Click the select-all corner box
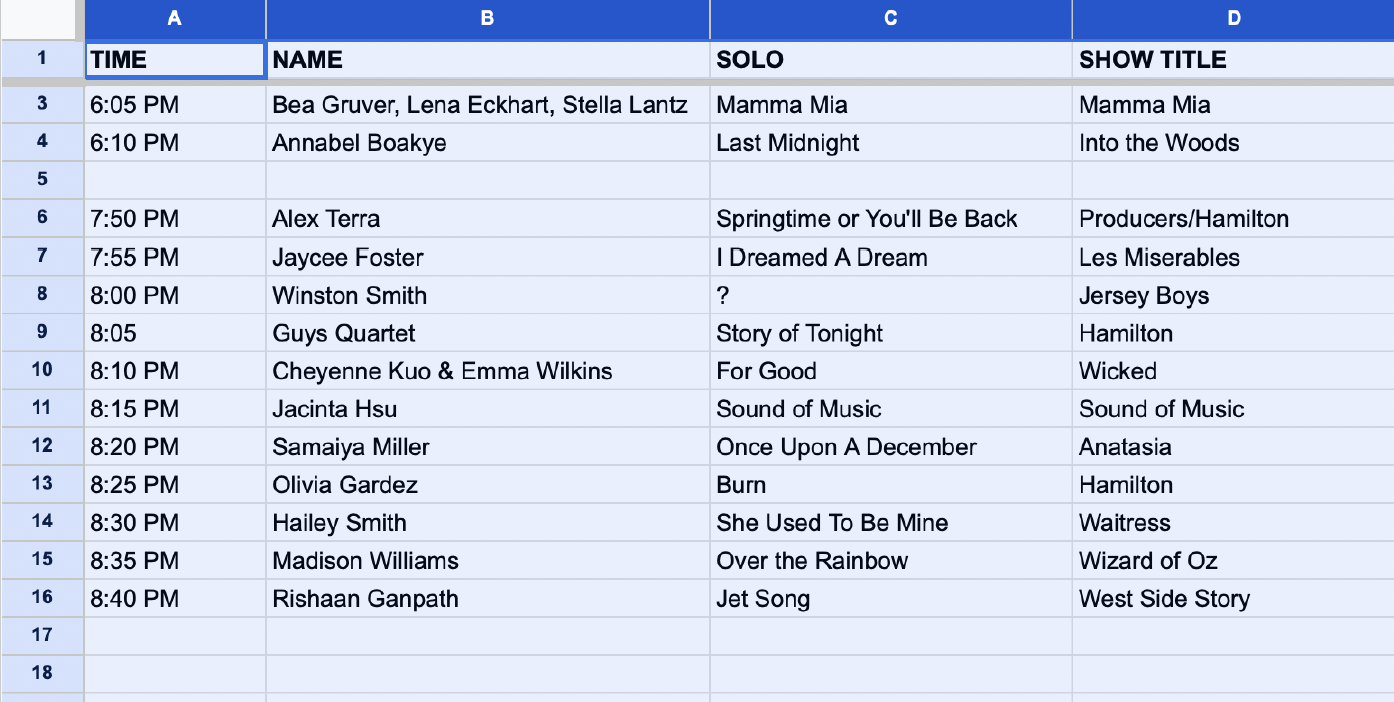 point(42,18)
